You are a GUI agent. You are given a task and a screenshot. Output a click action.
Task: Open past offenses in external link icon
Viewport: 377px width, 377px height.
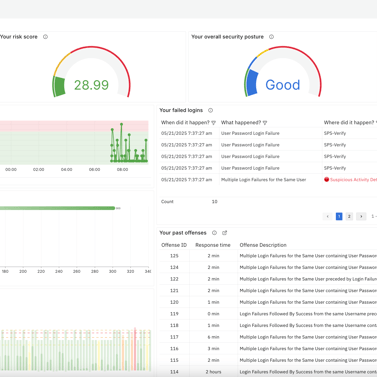click(x=224, y=233)
